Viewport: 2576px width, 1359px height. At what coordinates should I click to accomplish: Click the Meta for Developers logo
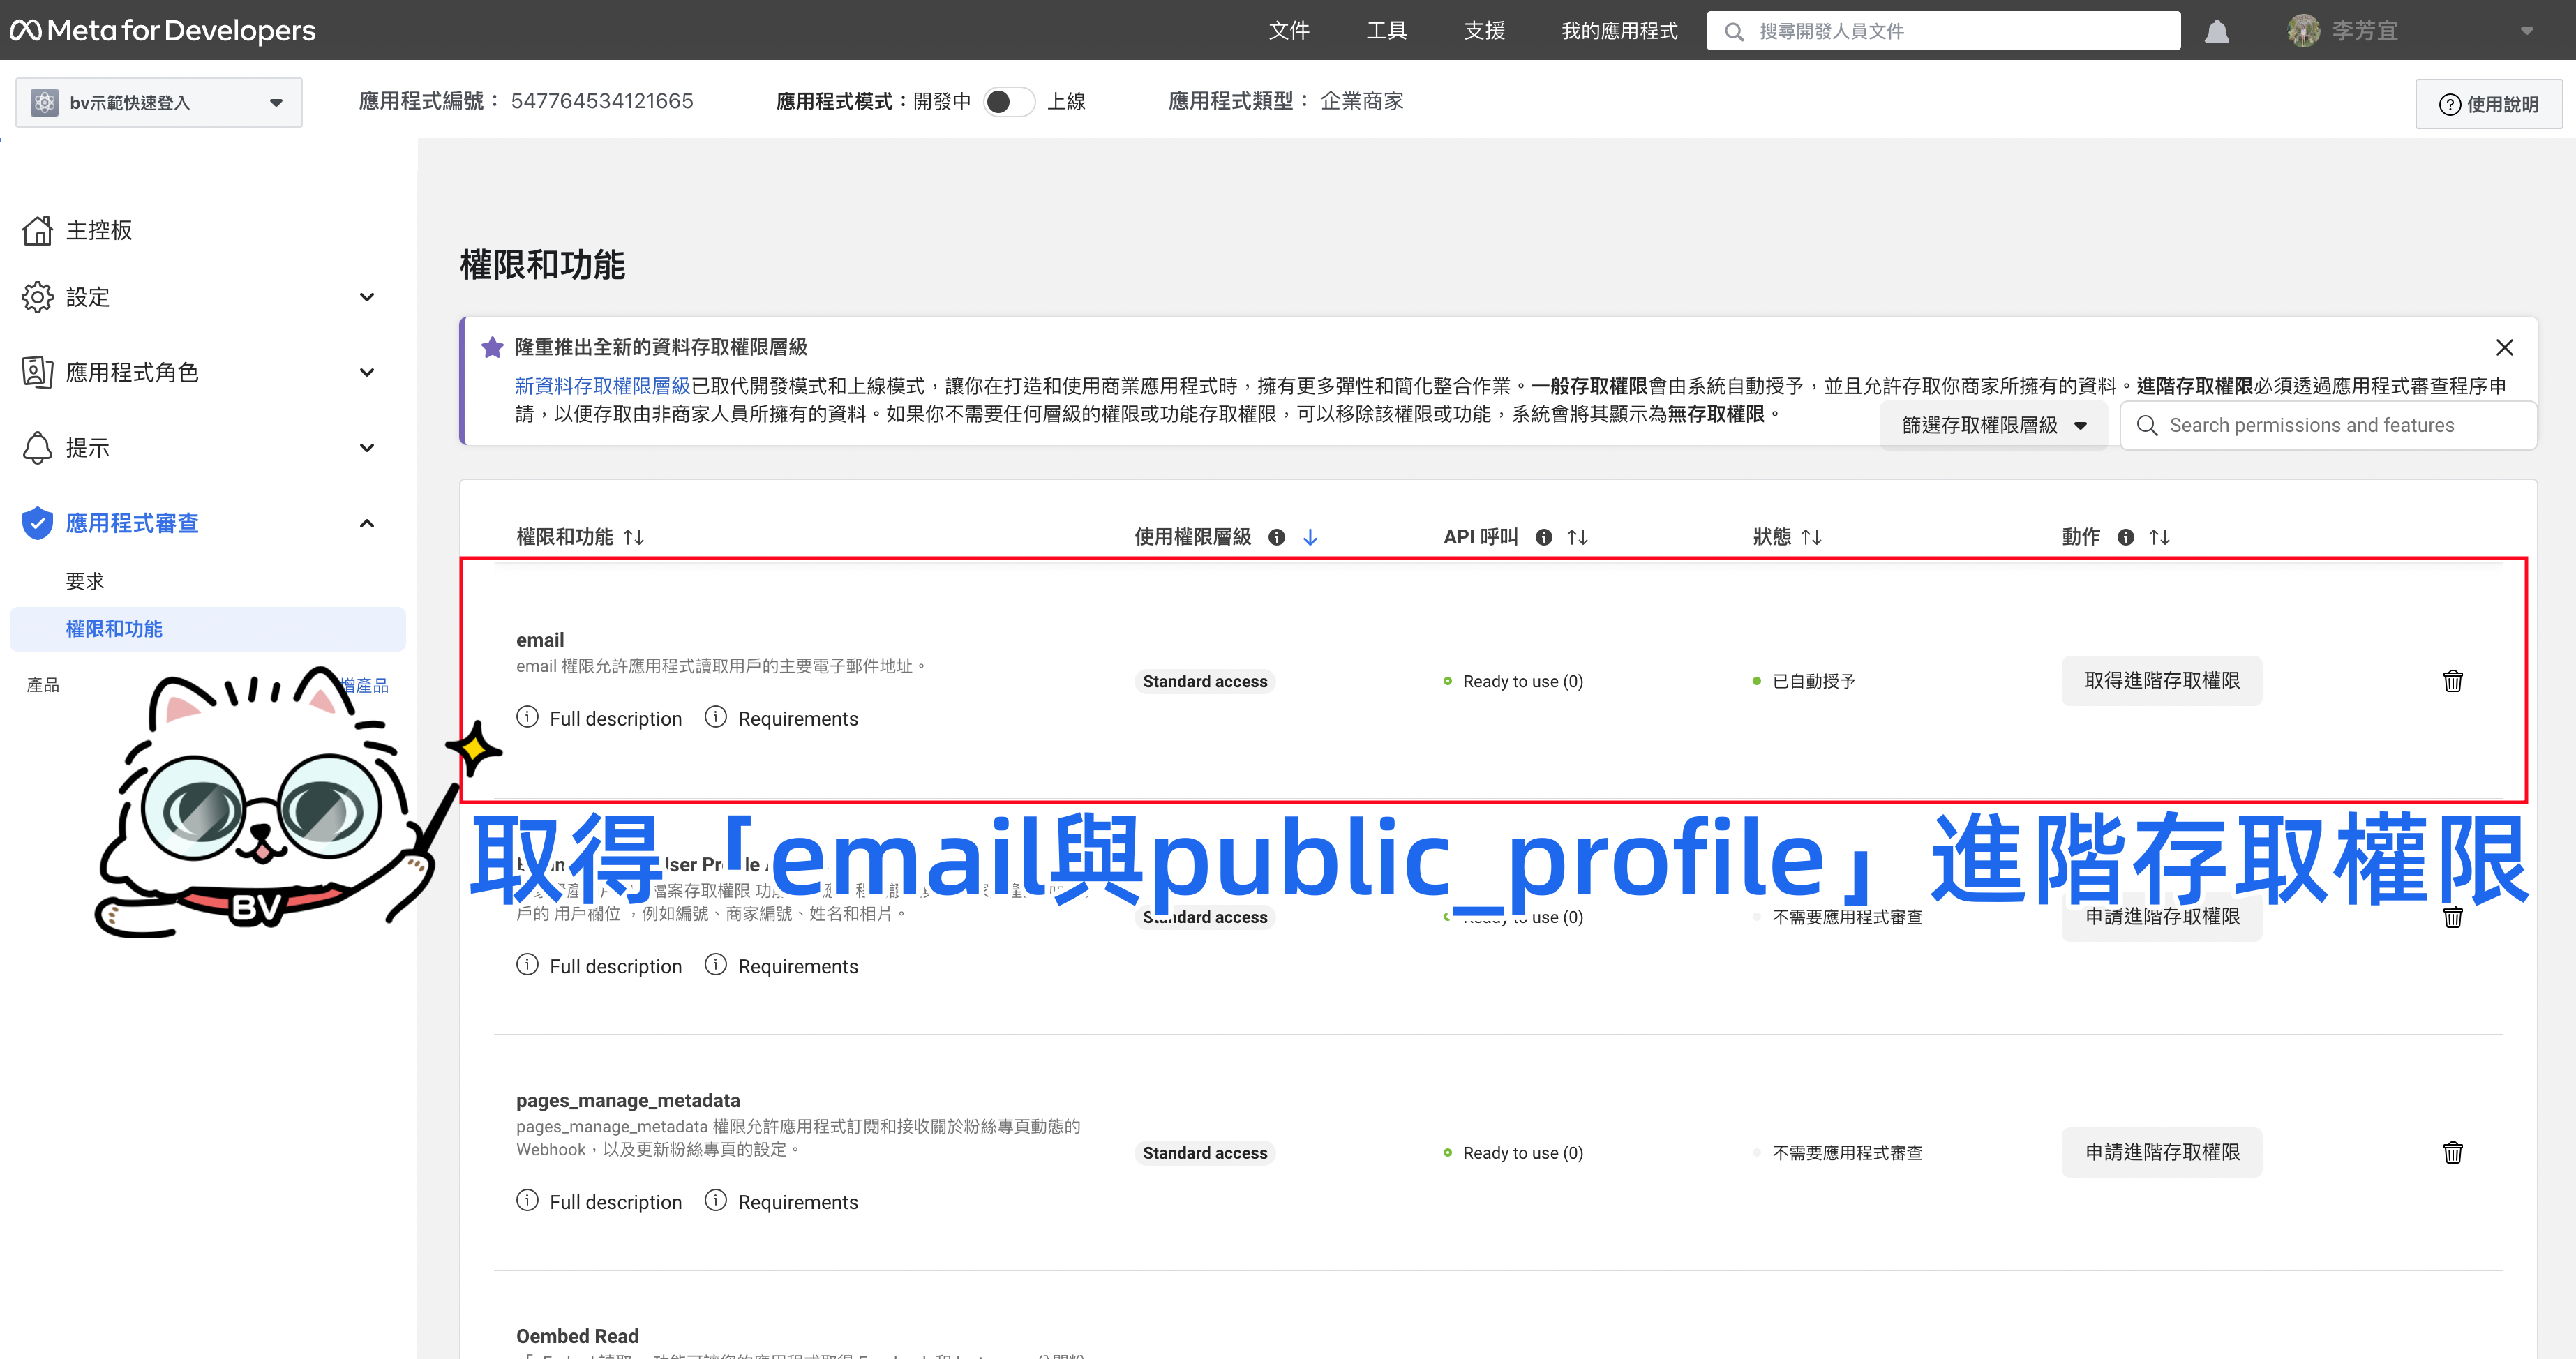coord(163,31)
